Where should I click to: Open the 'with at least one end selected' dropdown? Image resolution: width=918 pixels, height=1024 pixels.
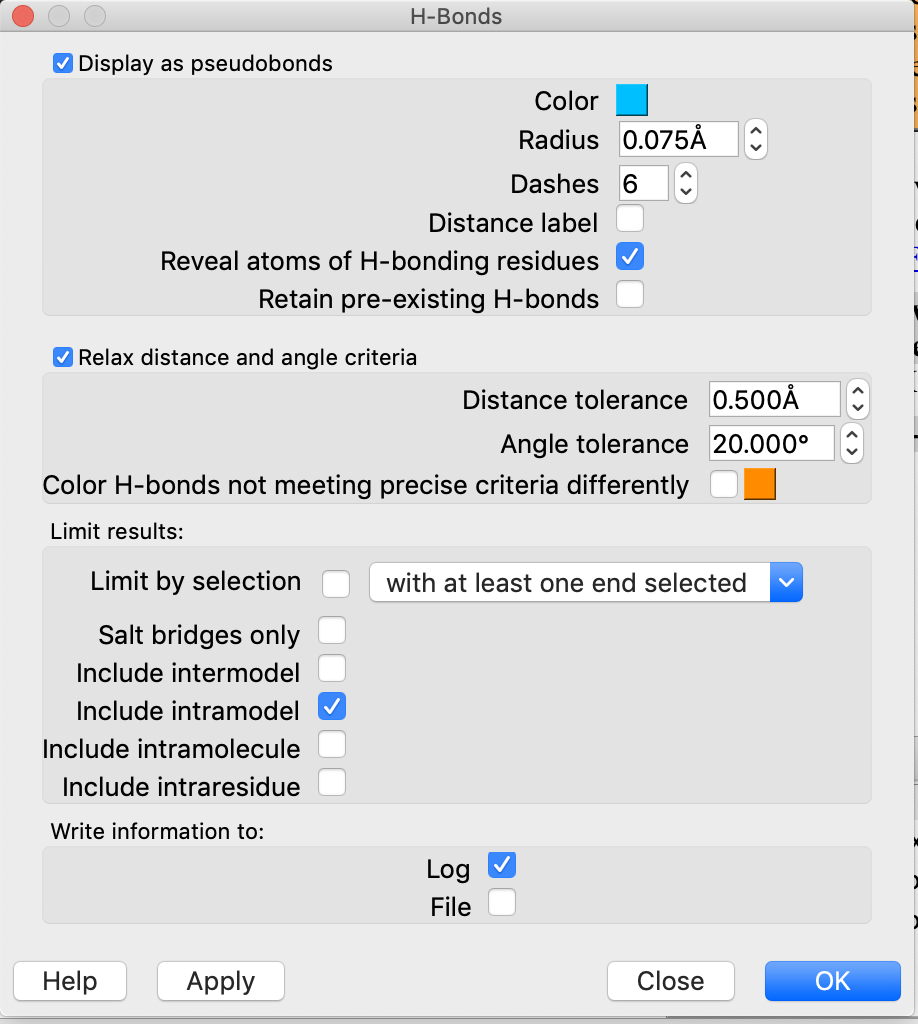(x=586, y=583)
